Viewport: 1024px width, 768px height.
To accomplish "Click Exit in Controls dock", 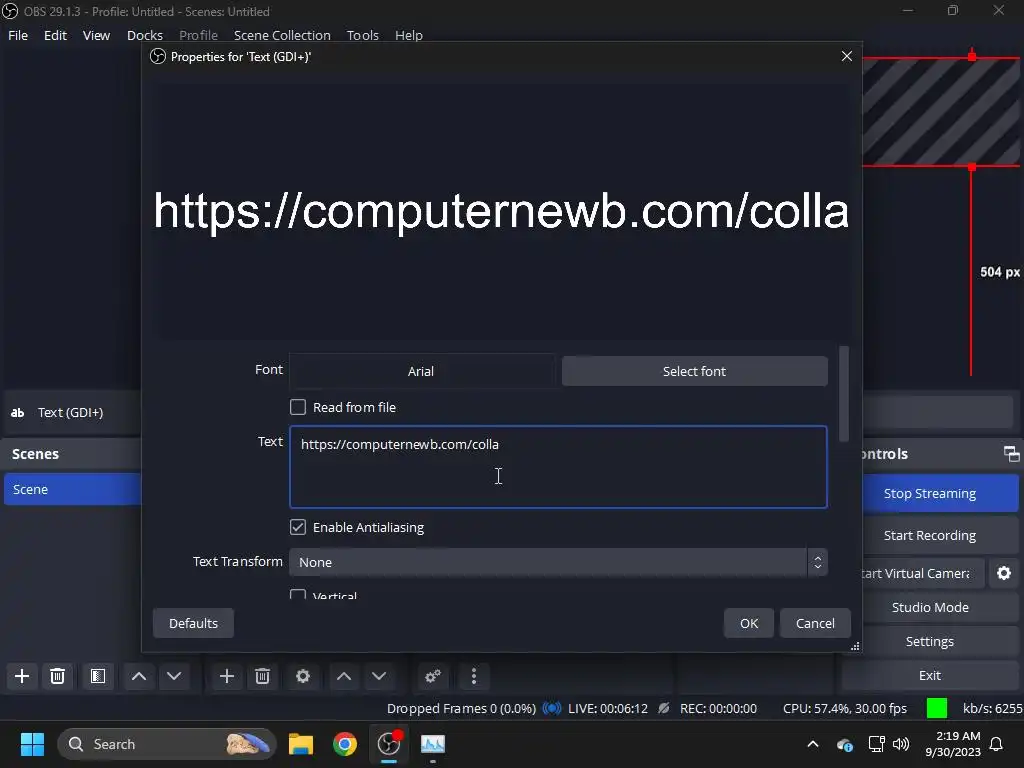I will coord(929,675).
